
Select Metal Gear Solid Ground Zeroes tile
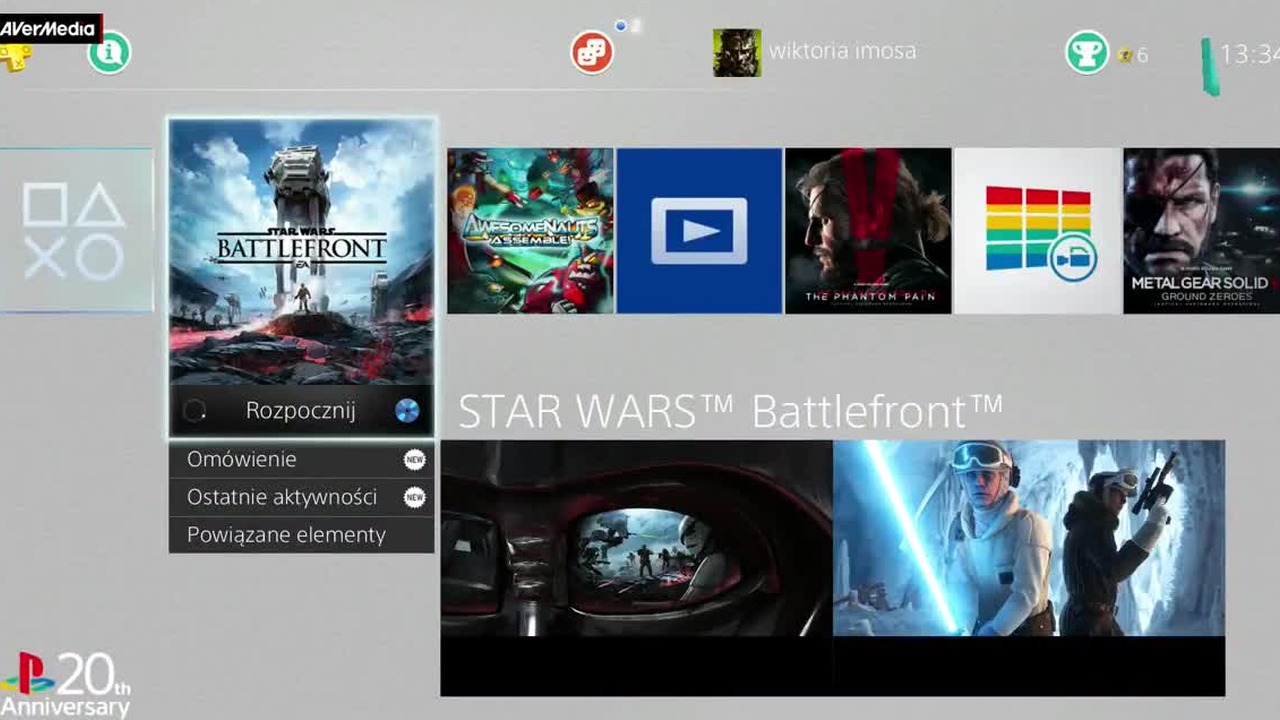[x=1201, y=231]
